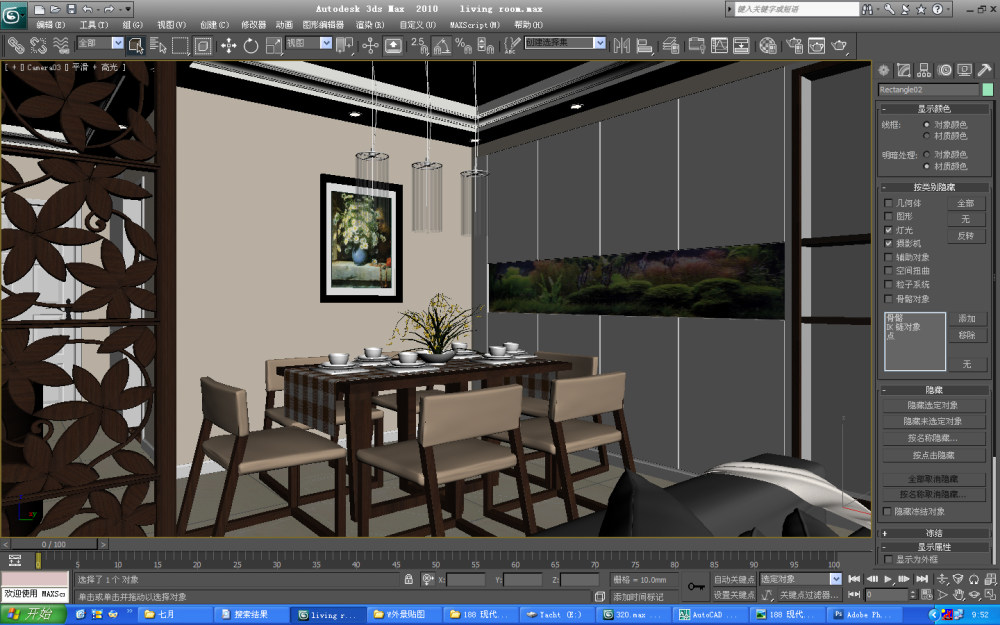
Task: Check the 图形 hide category checkbox
Action: [888, 216]
